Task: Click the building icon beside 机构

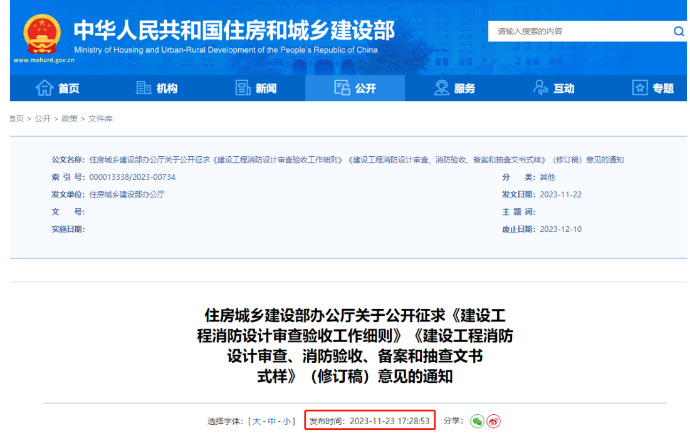Action: [x=141, y=88]
